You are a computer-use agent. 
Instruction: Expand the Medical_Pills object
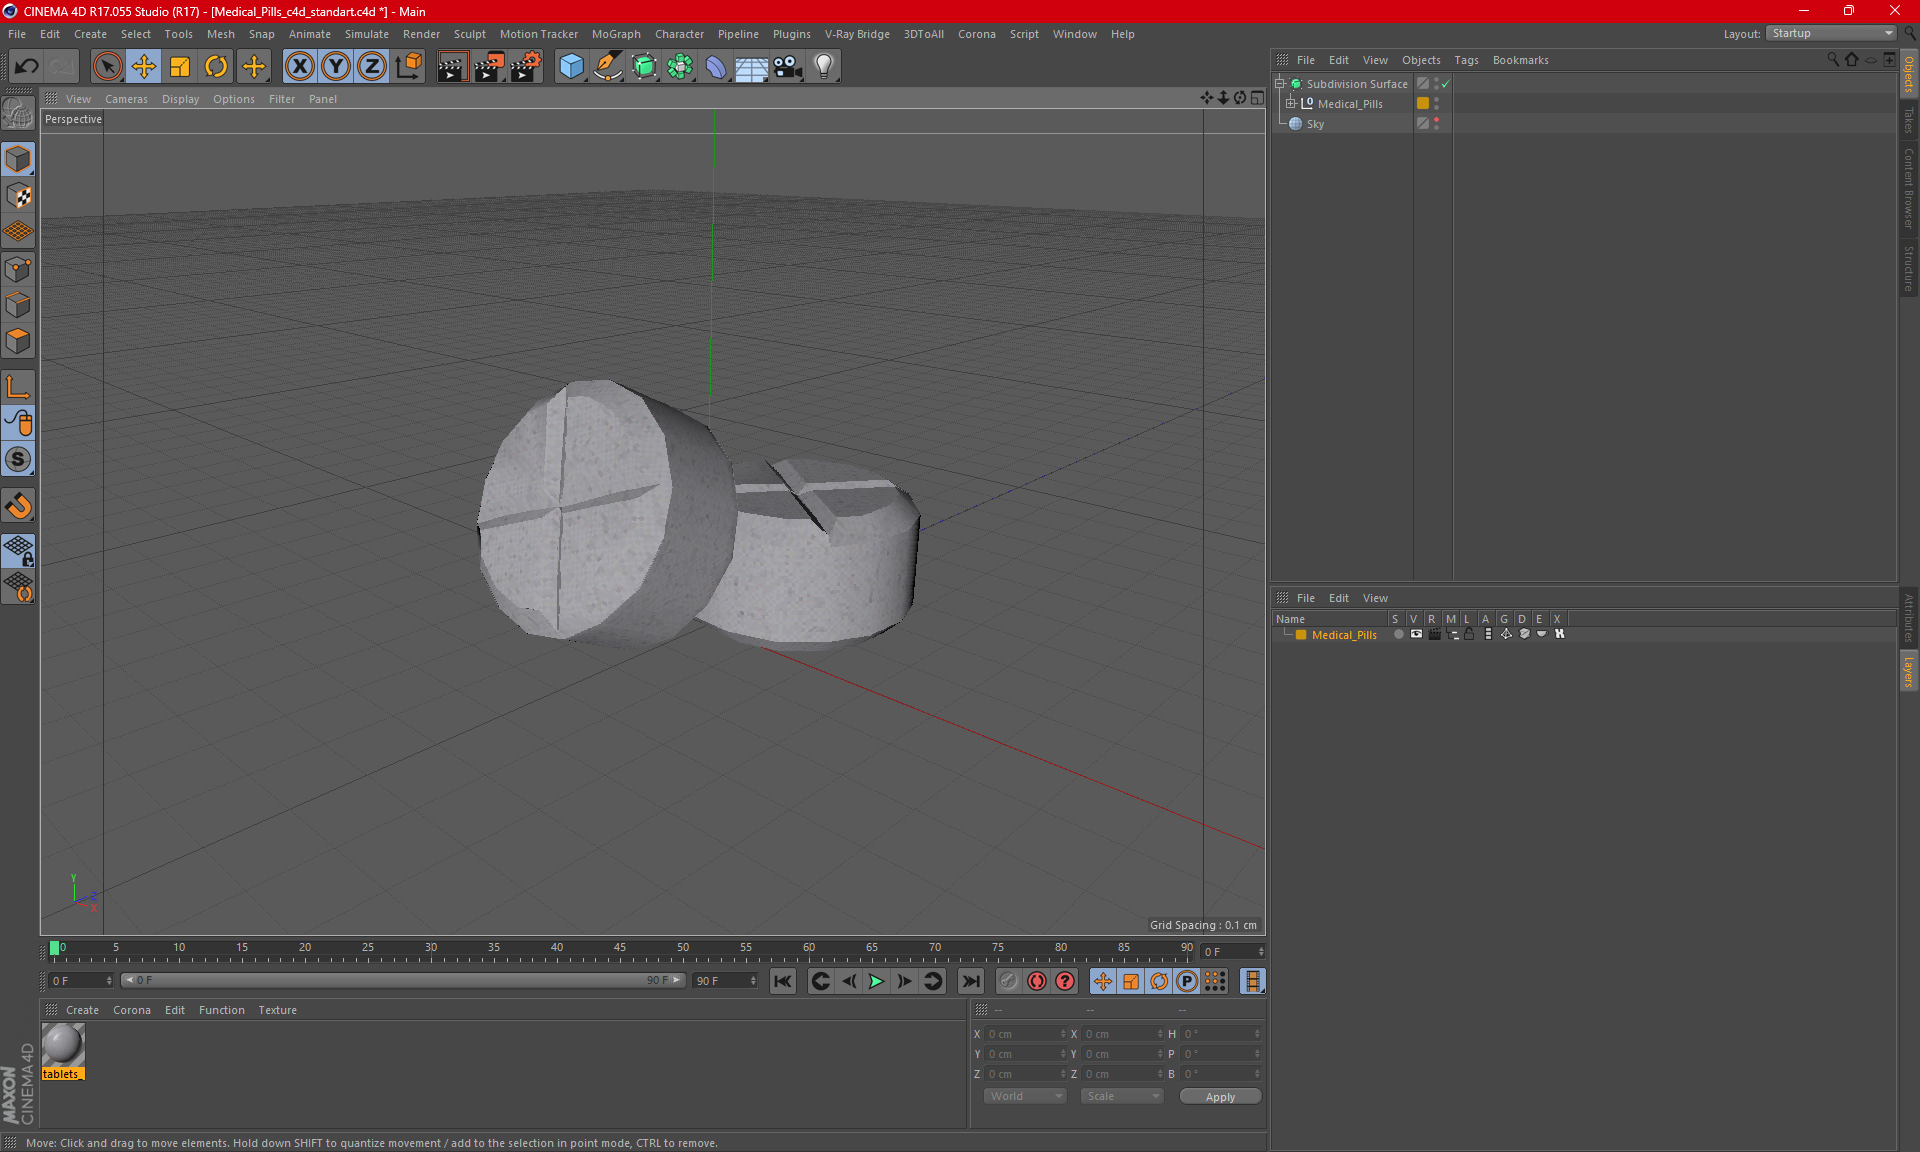1291,104
